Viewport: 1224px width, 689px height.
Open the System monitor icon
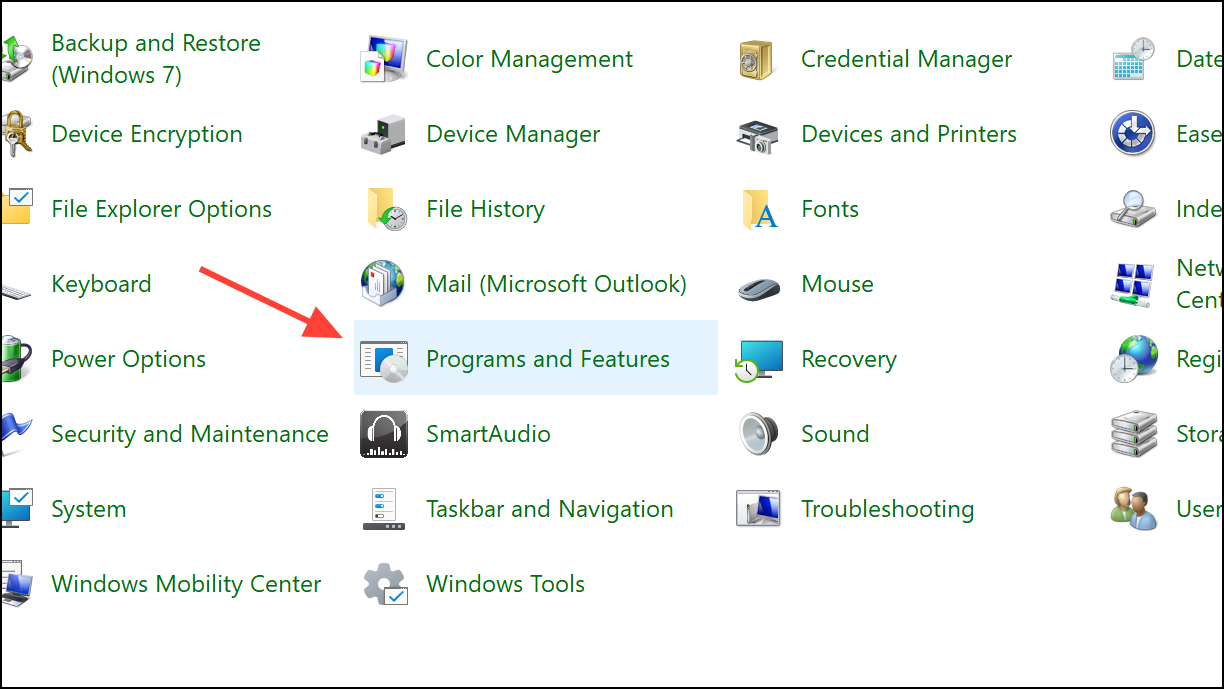pos(16,509)
